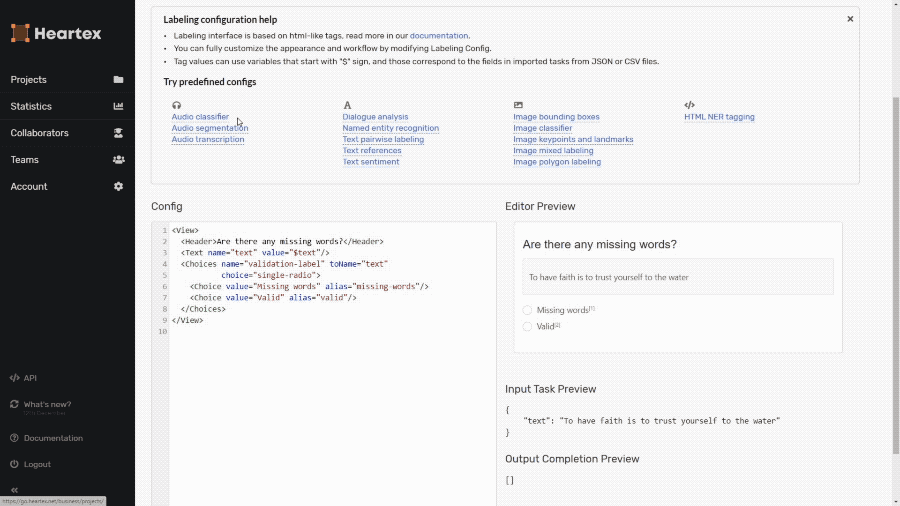Load the Text pairwise labeling config
The height and width of the screenshot is (506, 900).
(x=383, y=139)
